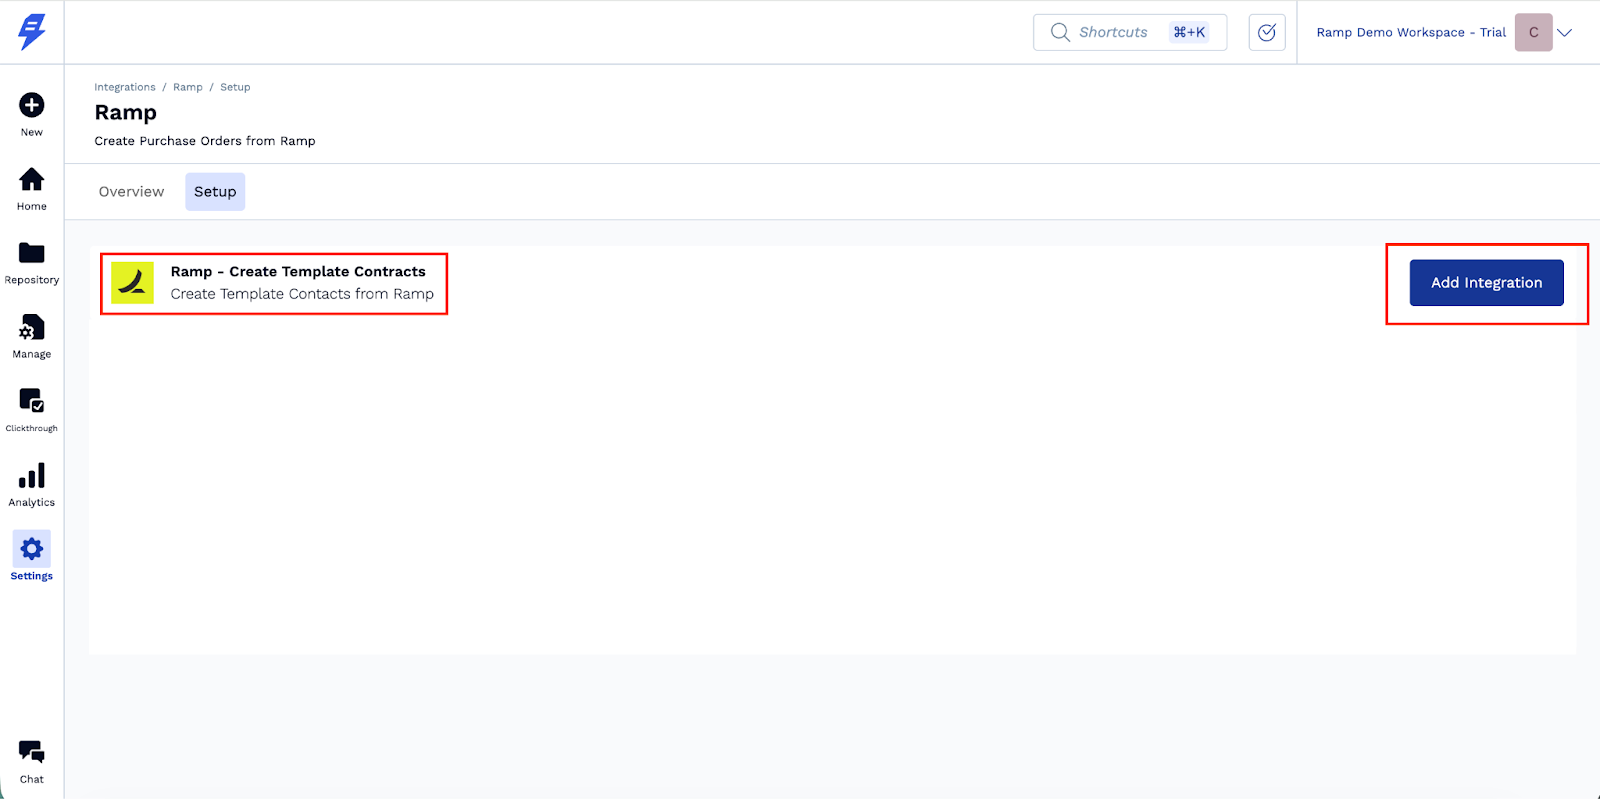
Task: Click the search magnifier icon
Action: coord(1060,32)
